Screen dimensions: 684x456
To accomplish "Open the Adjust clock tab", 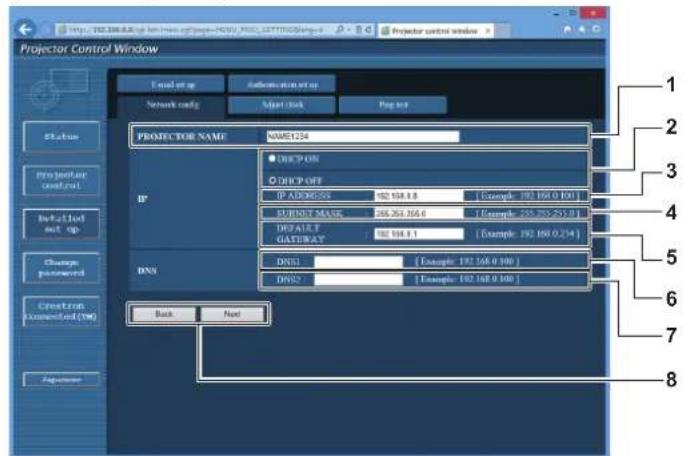I will pos(282,105).
